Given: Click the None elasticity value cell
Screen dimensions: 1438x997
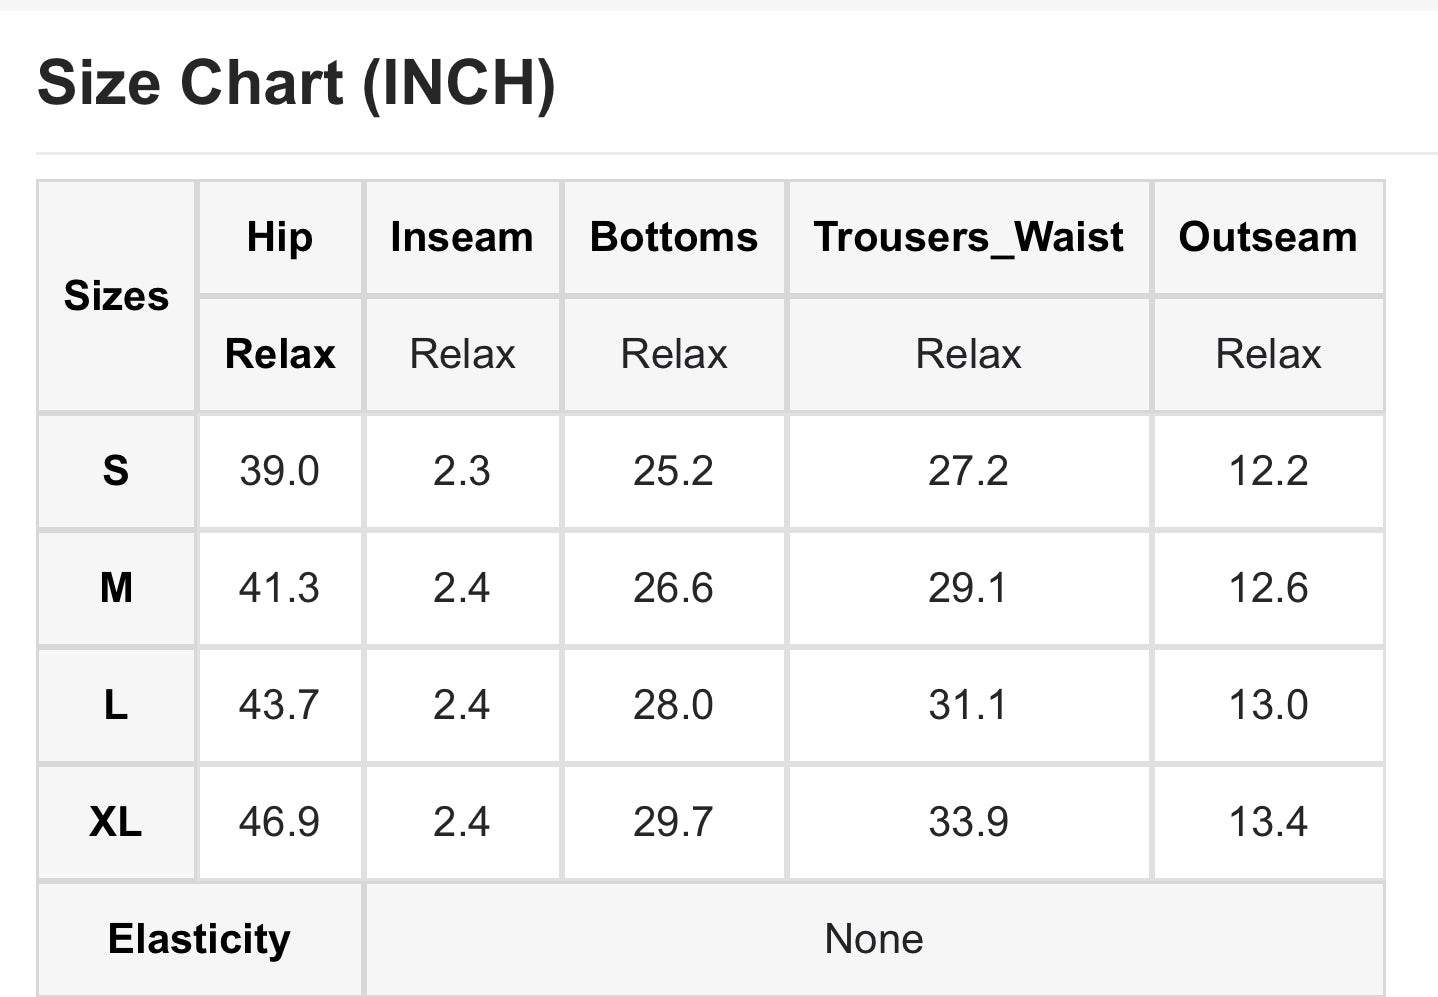Looking at the screenshot, I should point(875,939).
